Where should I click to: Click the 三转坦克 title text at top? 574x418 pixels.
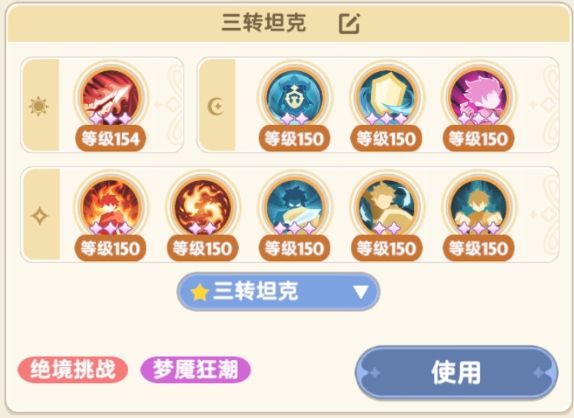pyautogui.click(x=264, y=23)
